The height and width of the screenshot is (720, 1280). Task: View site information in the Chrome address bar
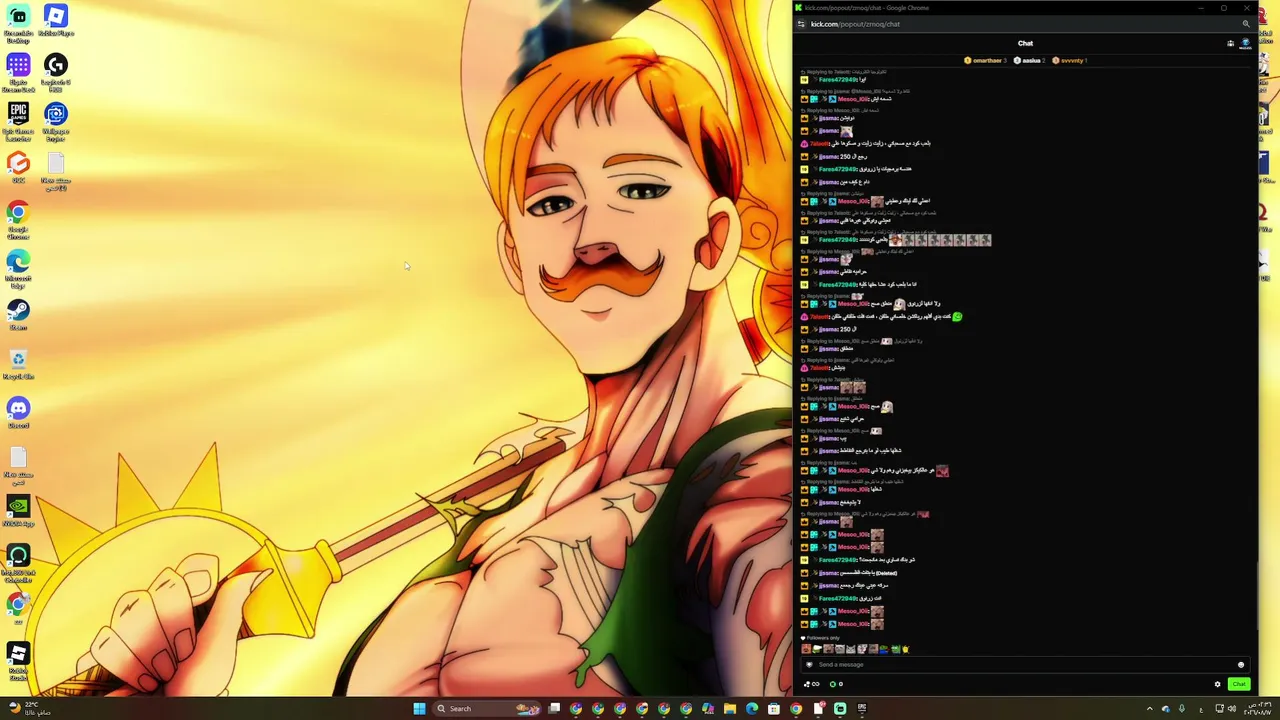point(801,24)
